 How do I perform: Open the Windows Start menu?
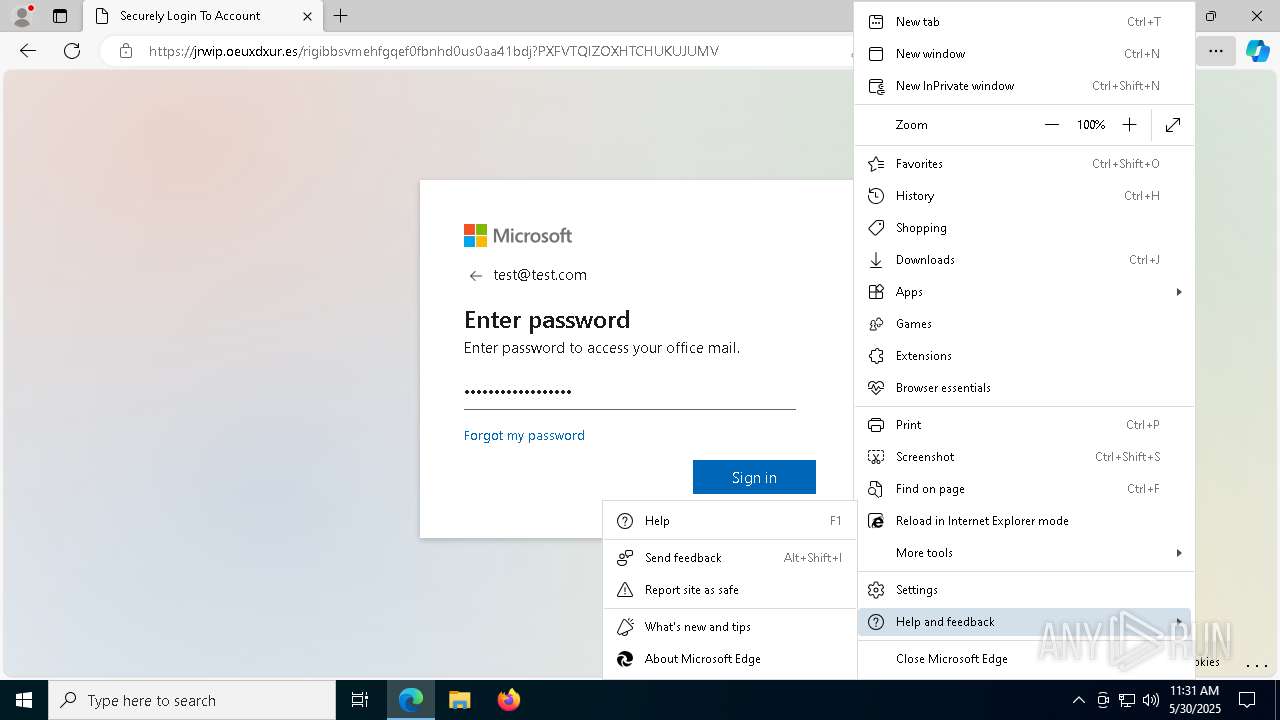coord(24,700)
